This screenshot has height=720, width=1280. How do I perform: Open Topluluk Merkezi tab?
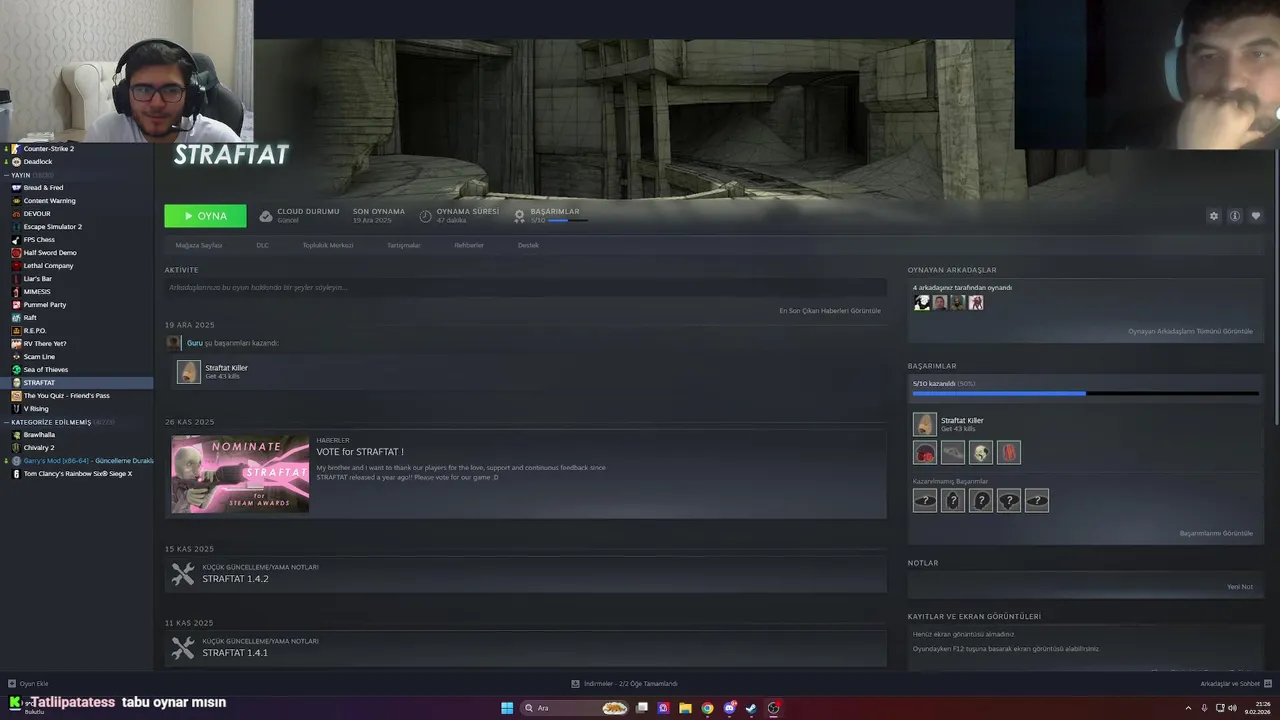coord(328,245)
